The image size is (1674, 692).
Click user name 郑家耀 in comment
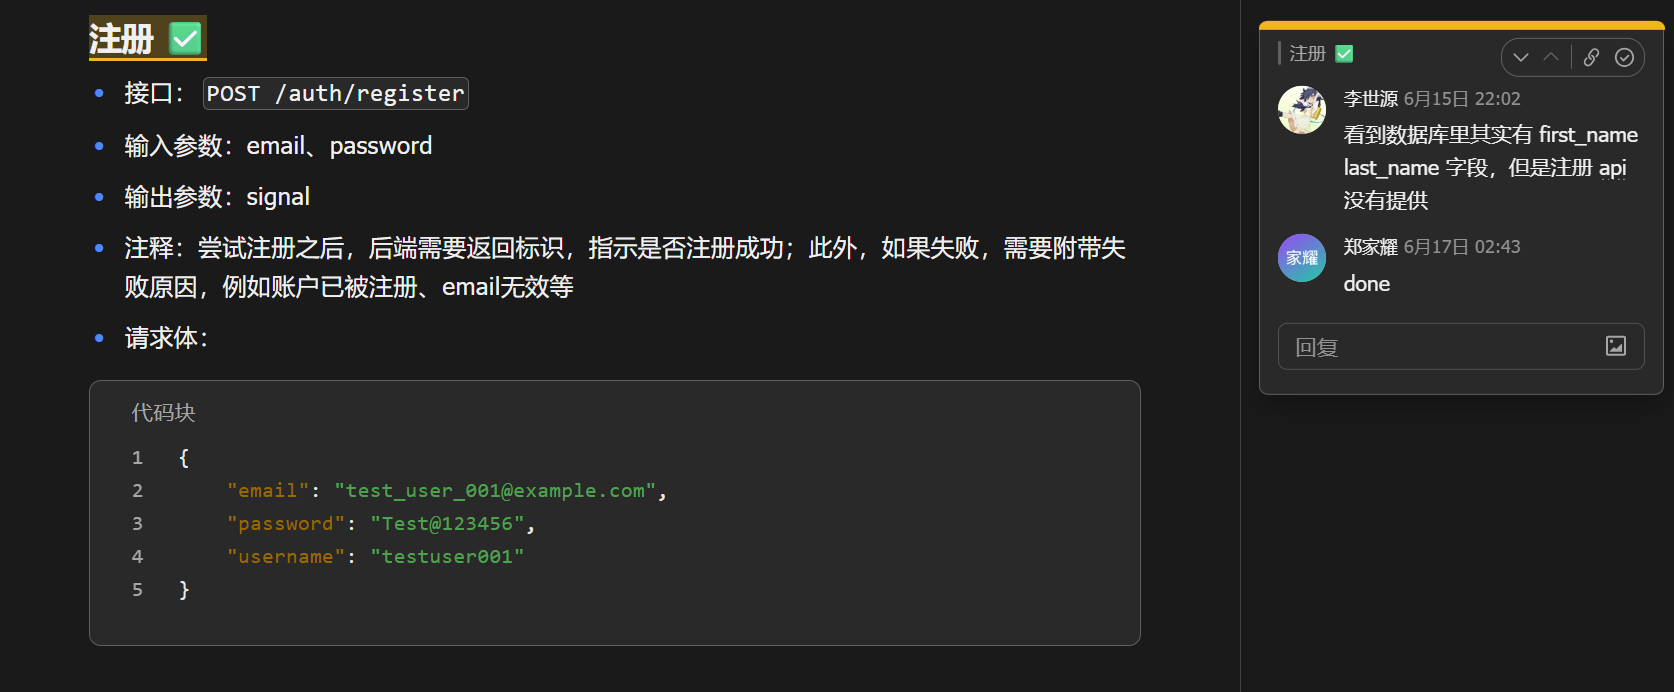coord(1370,247)
